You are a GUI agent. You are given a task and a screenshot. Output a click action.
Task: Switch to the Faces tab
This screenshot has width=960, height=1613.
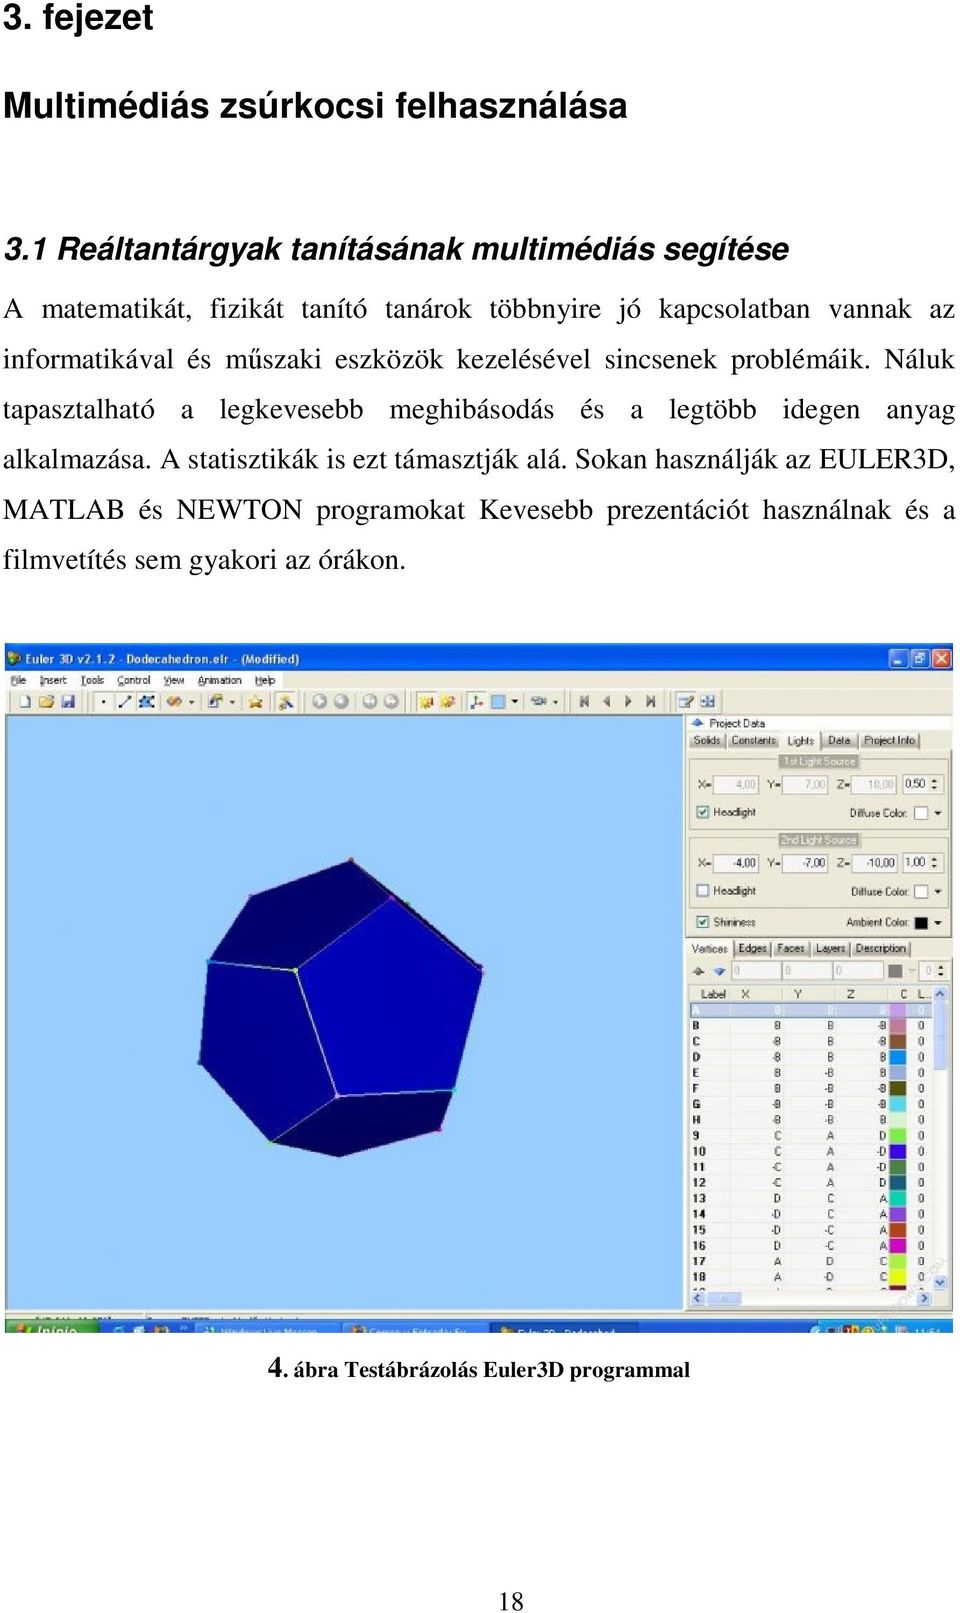click(791, 948)
